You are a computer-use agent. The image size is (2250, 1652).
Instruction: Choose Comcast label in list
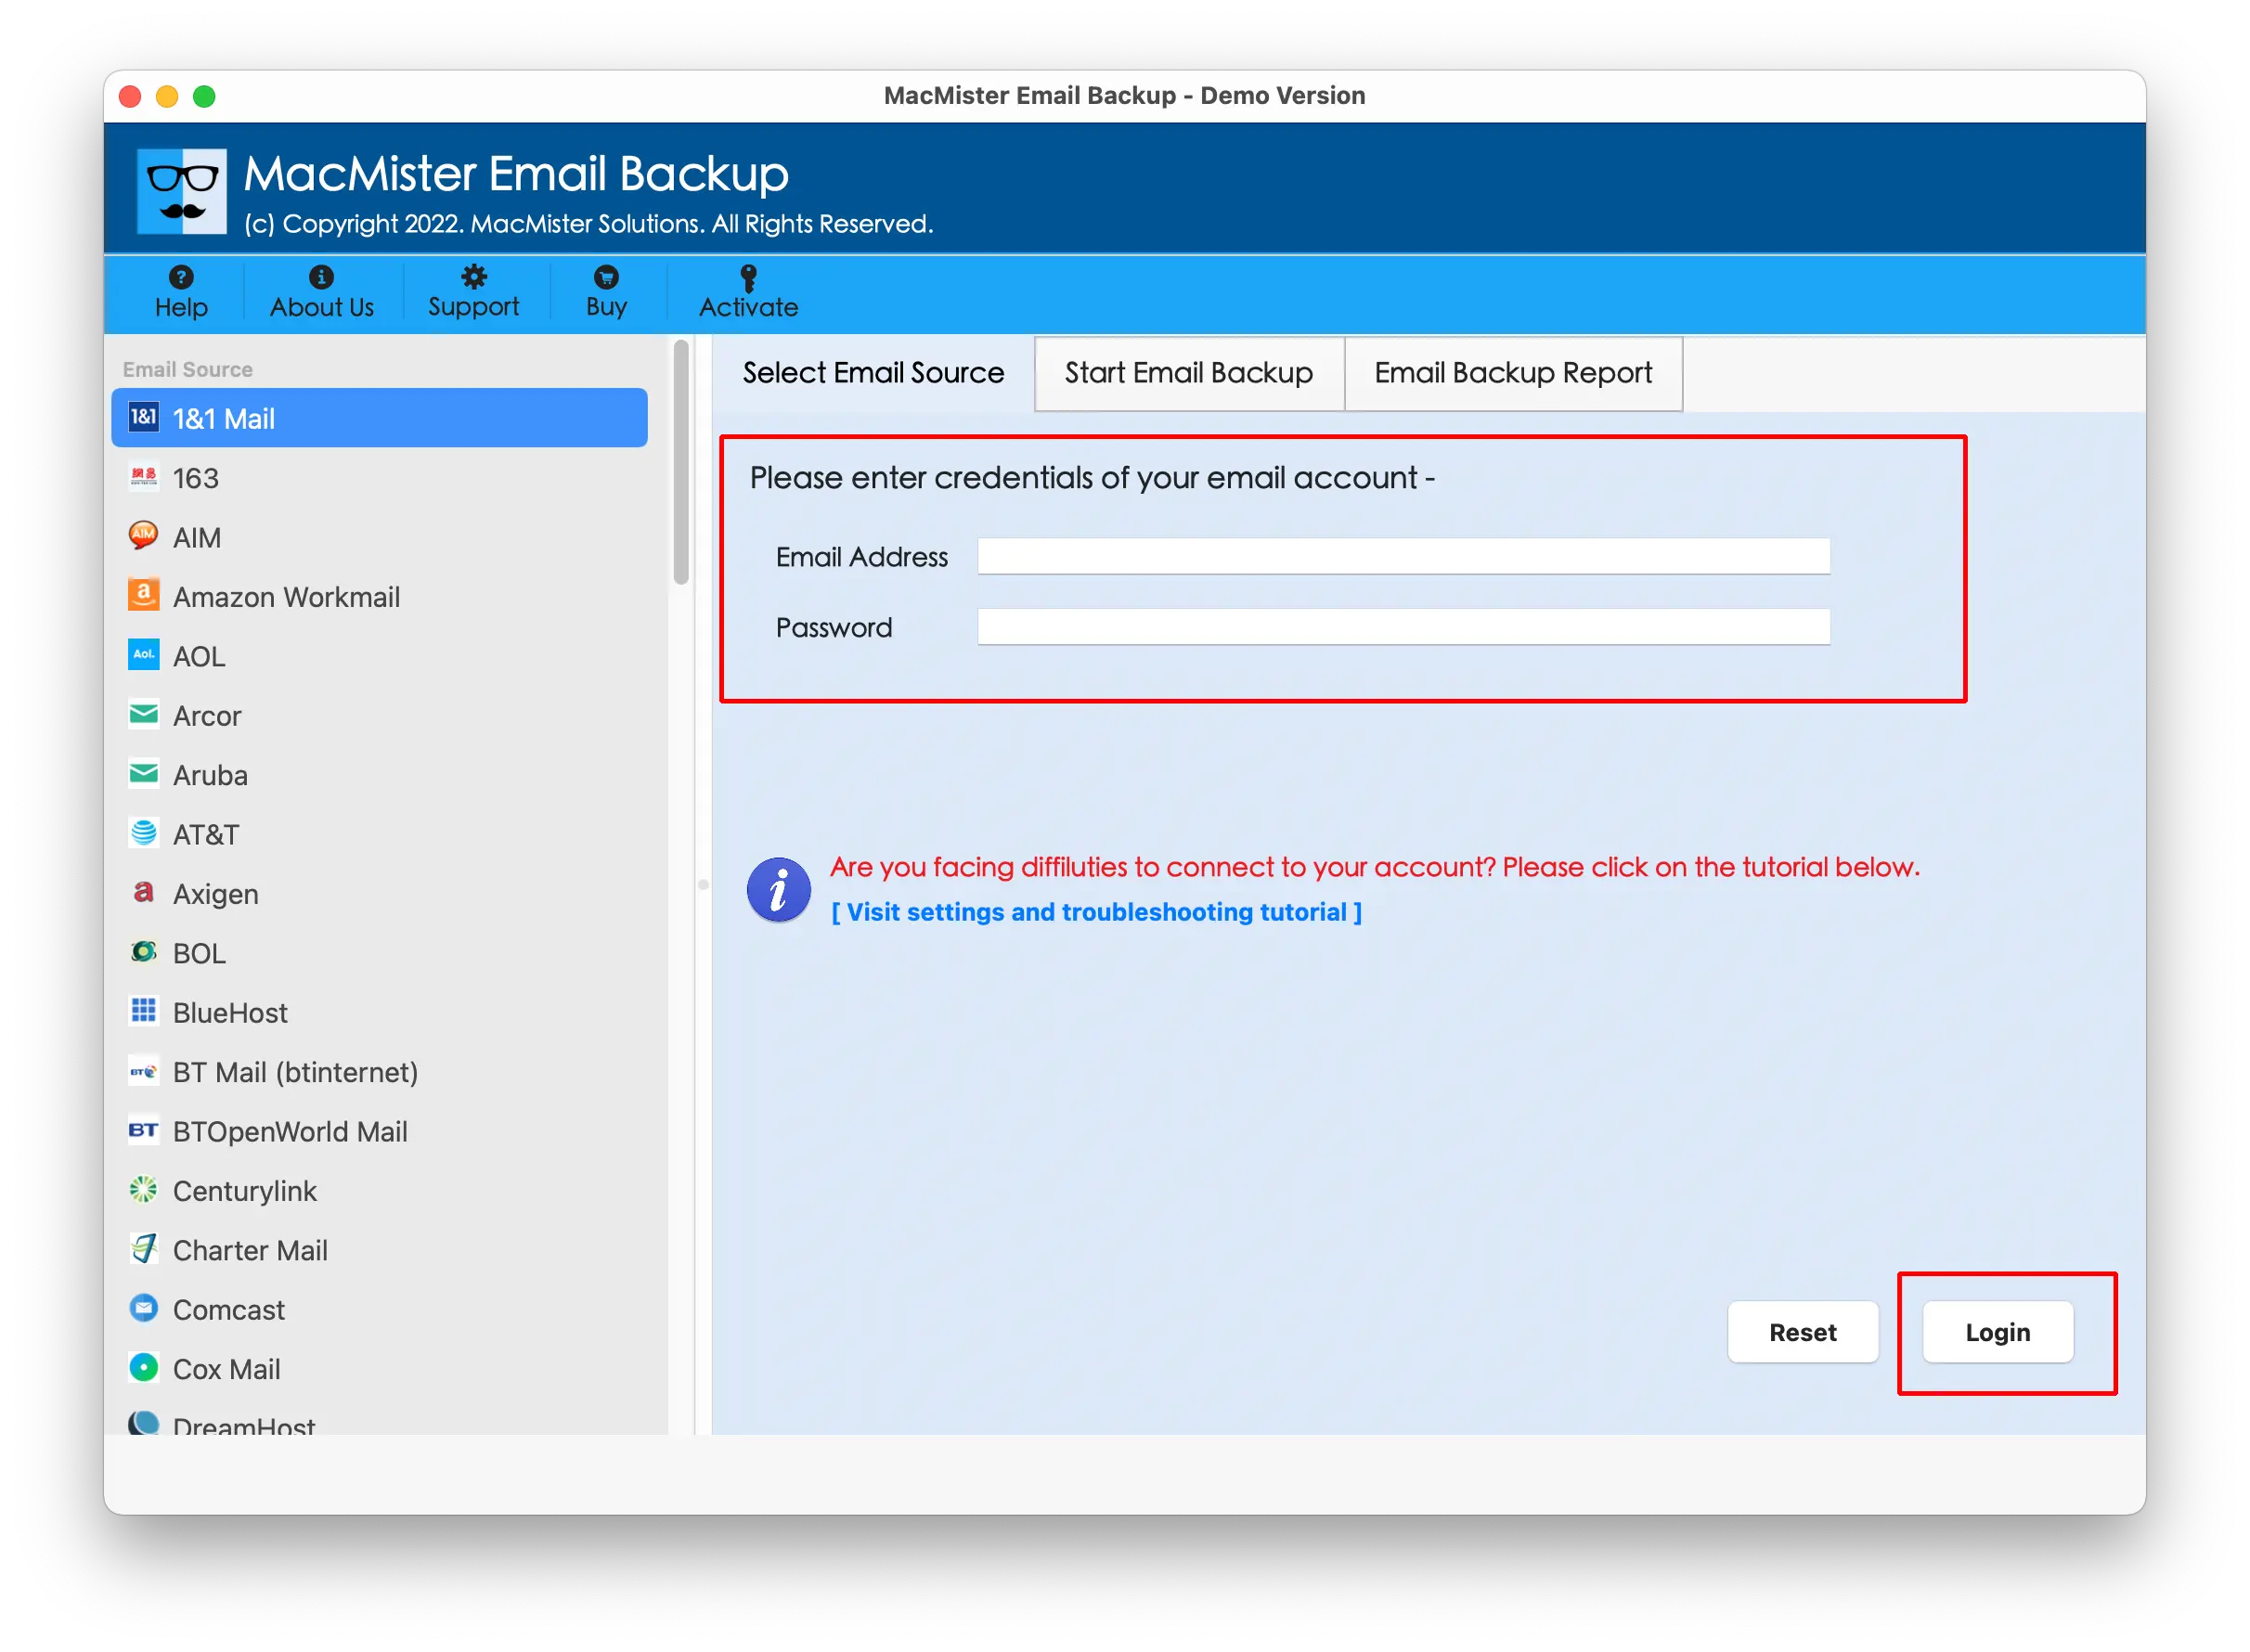pos(229,1309)
